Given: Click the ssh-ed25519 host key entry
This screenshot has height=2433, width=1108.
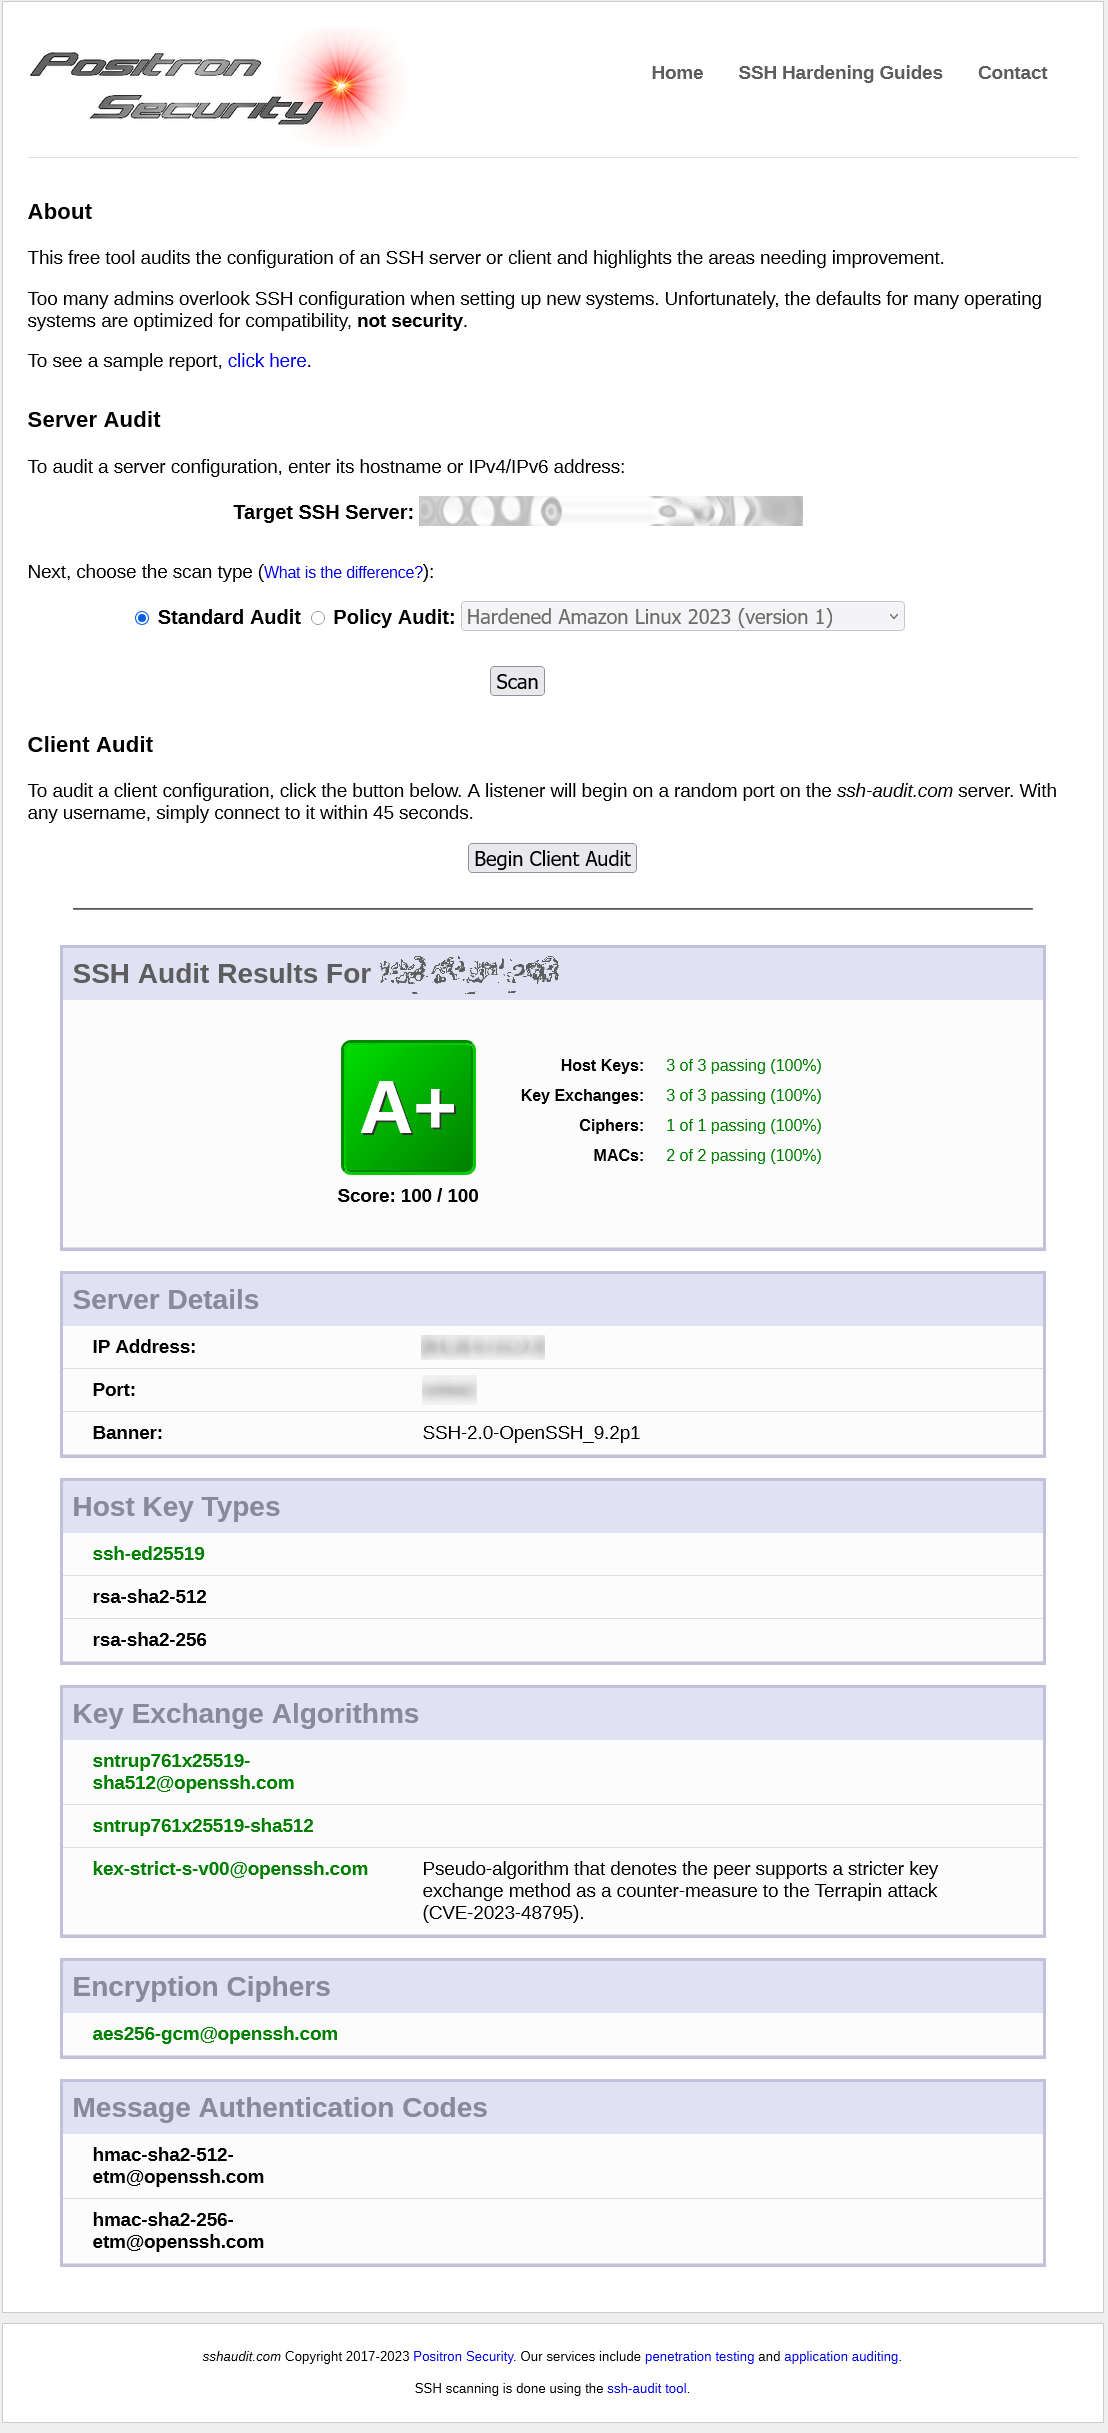Looking at the screenshot, I should click(148, 1554).
